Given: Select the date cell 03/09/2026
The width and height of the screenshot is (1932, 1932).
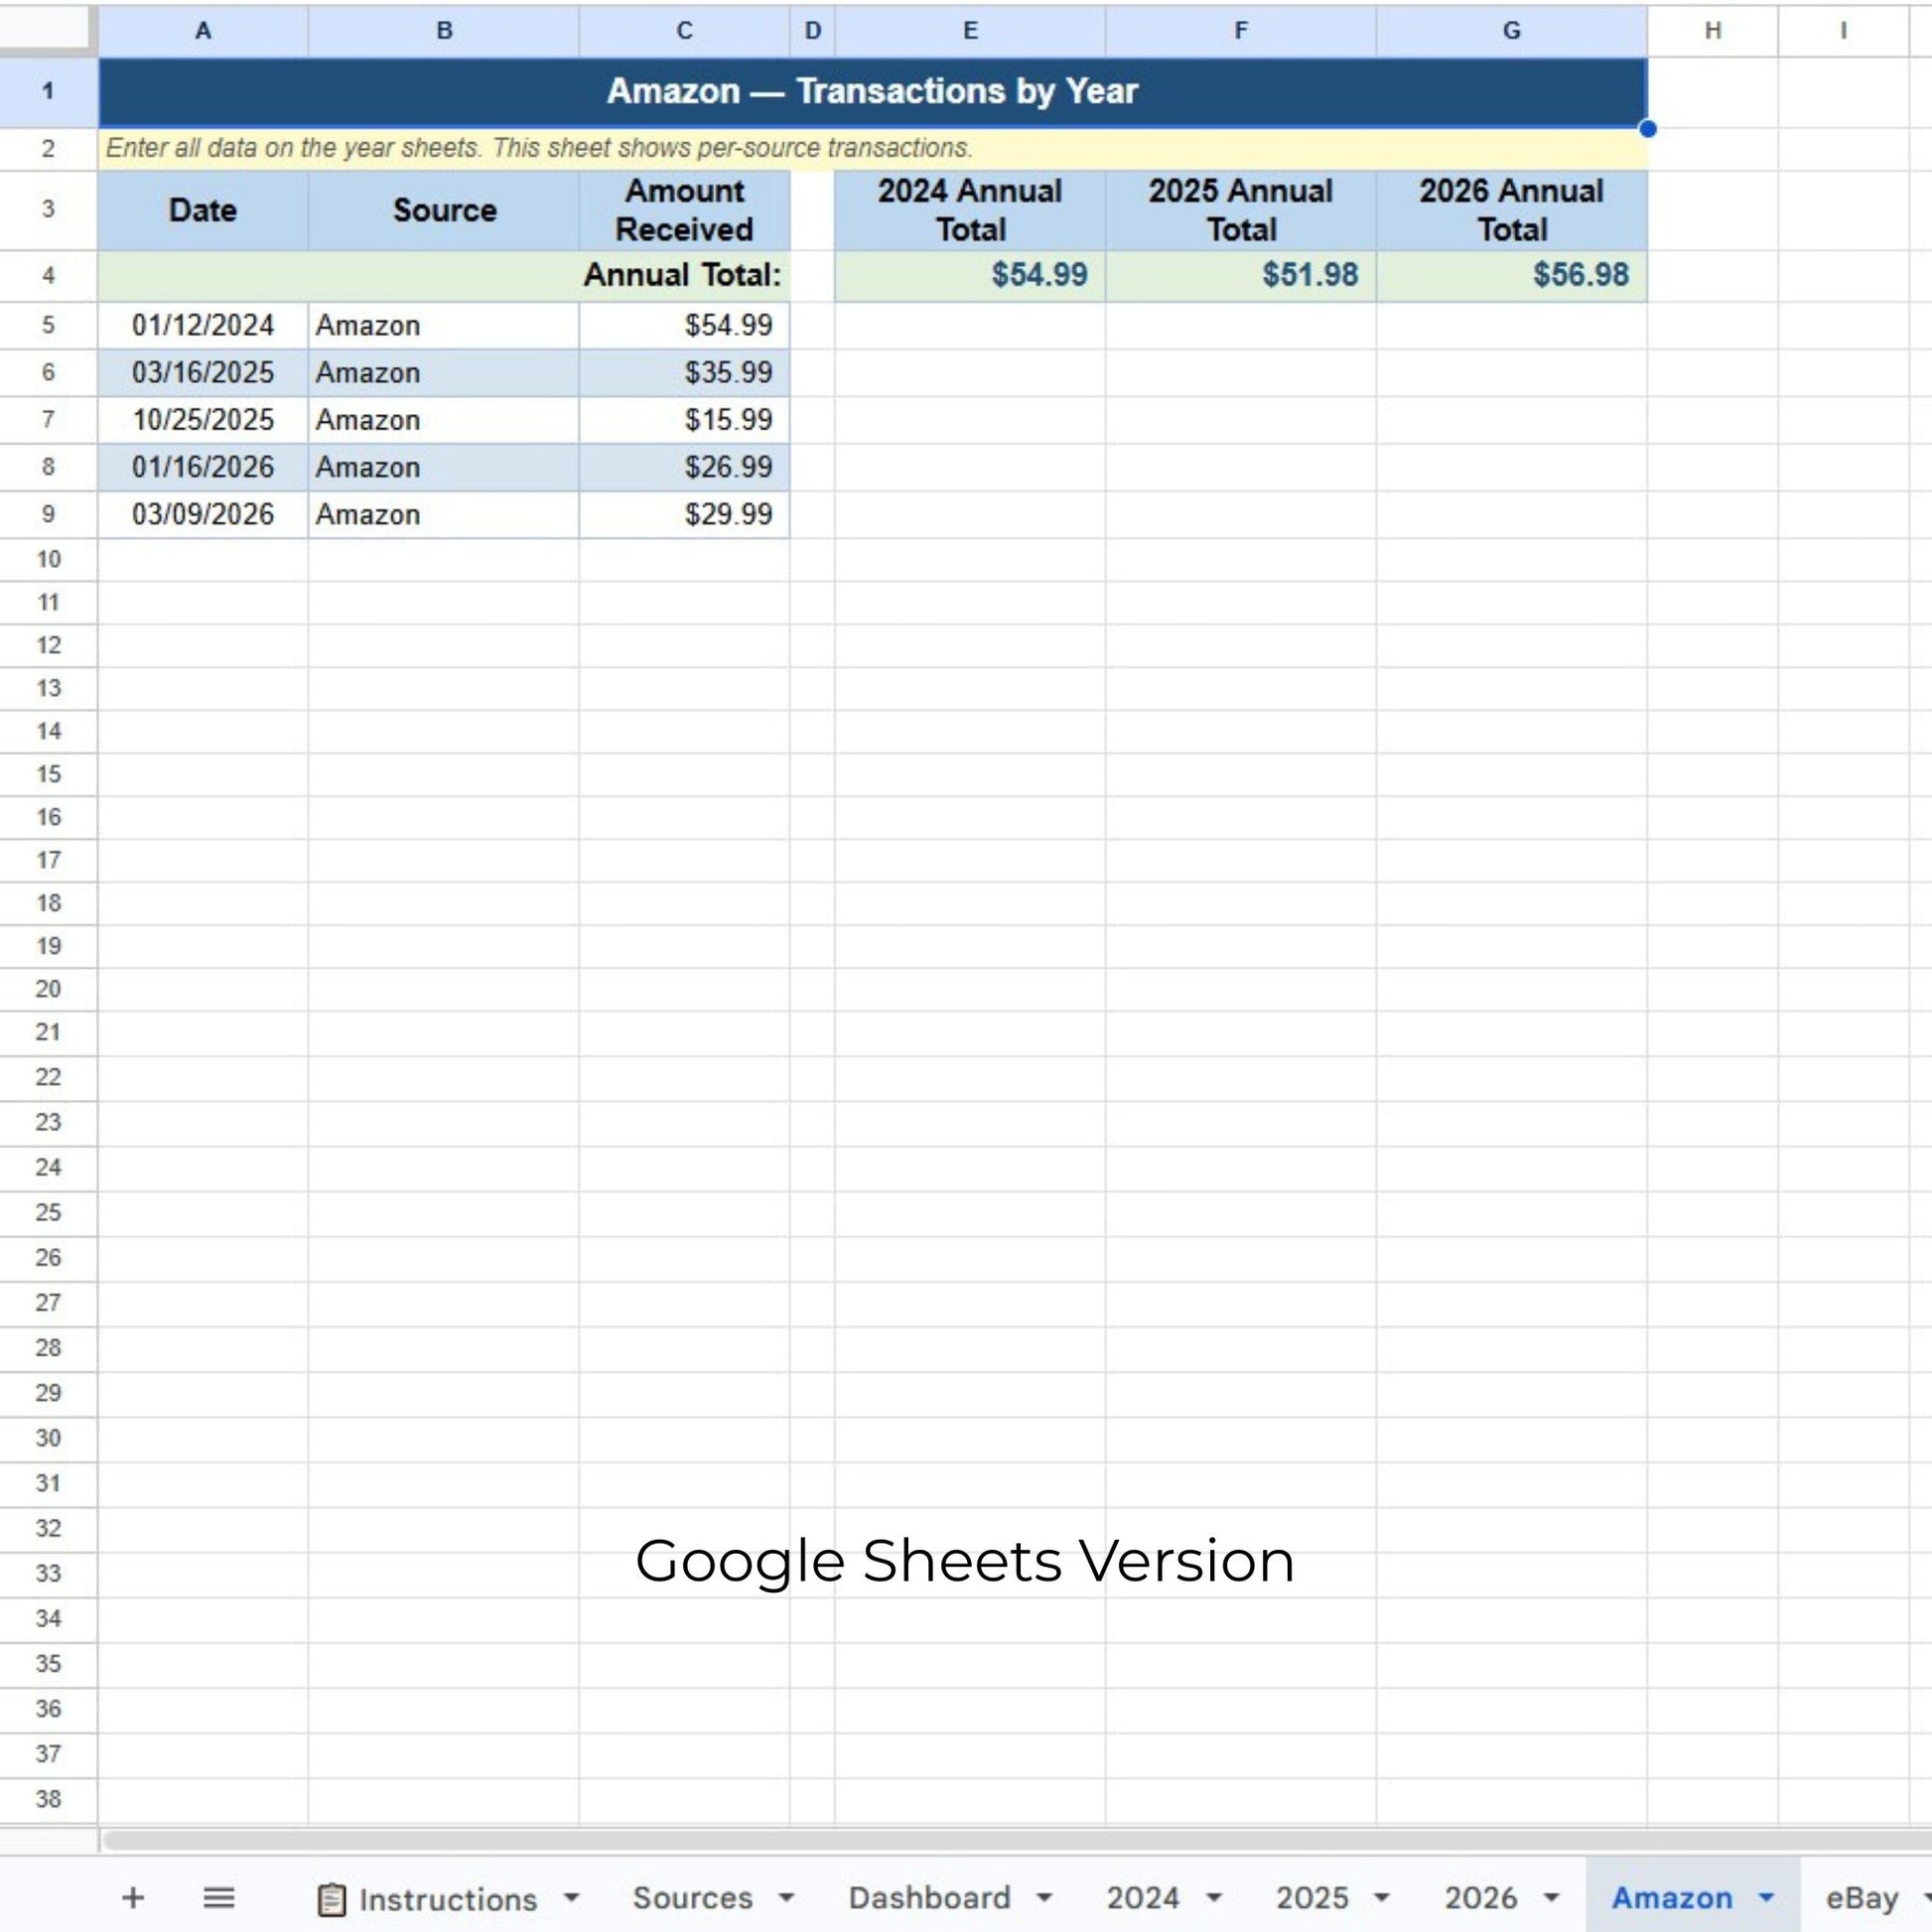Looking at the screenshot, I should tap(203, 514).
